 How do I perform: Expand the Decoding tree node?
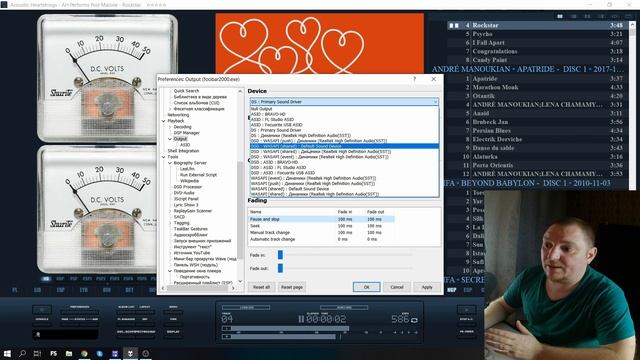(x=170, y=127)
